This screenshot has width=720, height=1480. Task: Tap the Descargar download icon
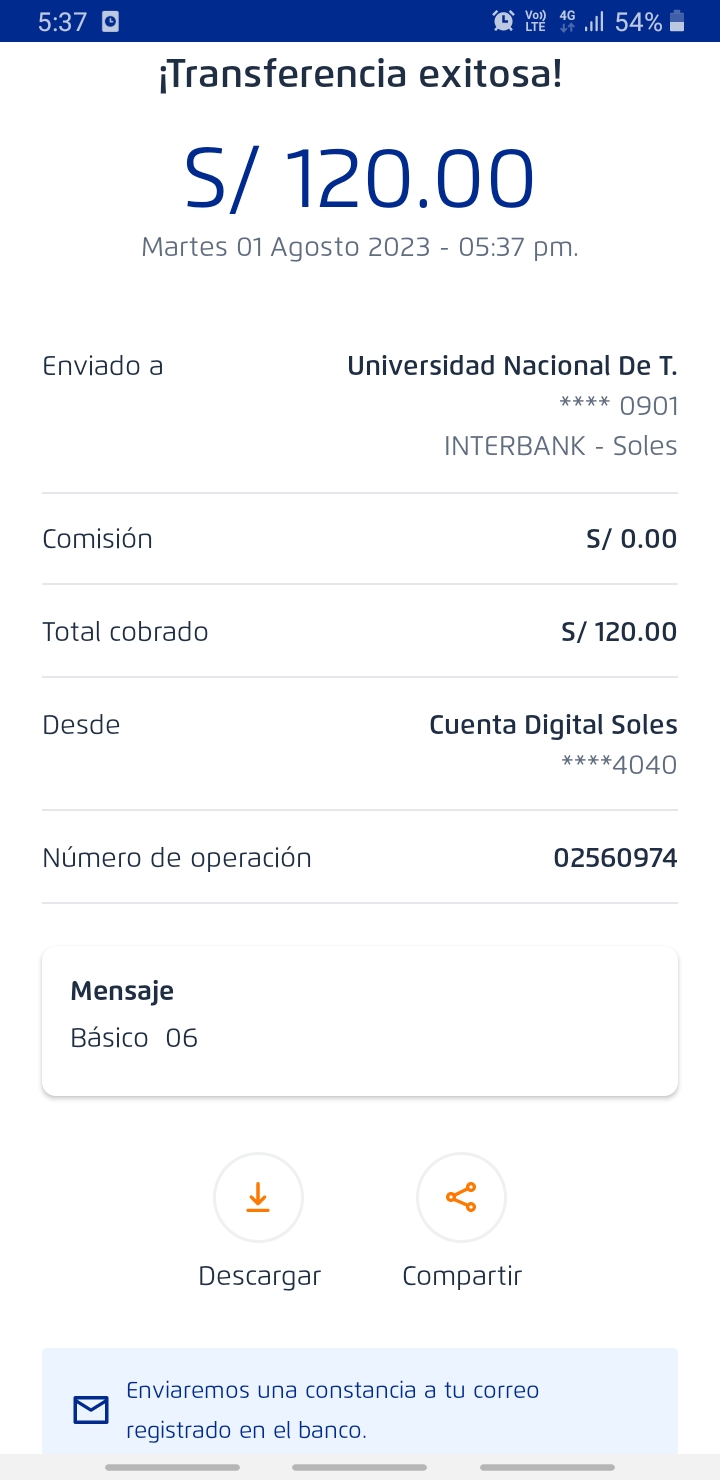[258, 1197]
